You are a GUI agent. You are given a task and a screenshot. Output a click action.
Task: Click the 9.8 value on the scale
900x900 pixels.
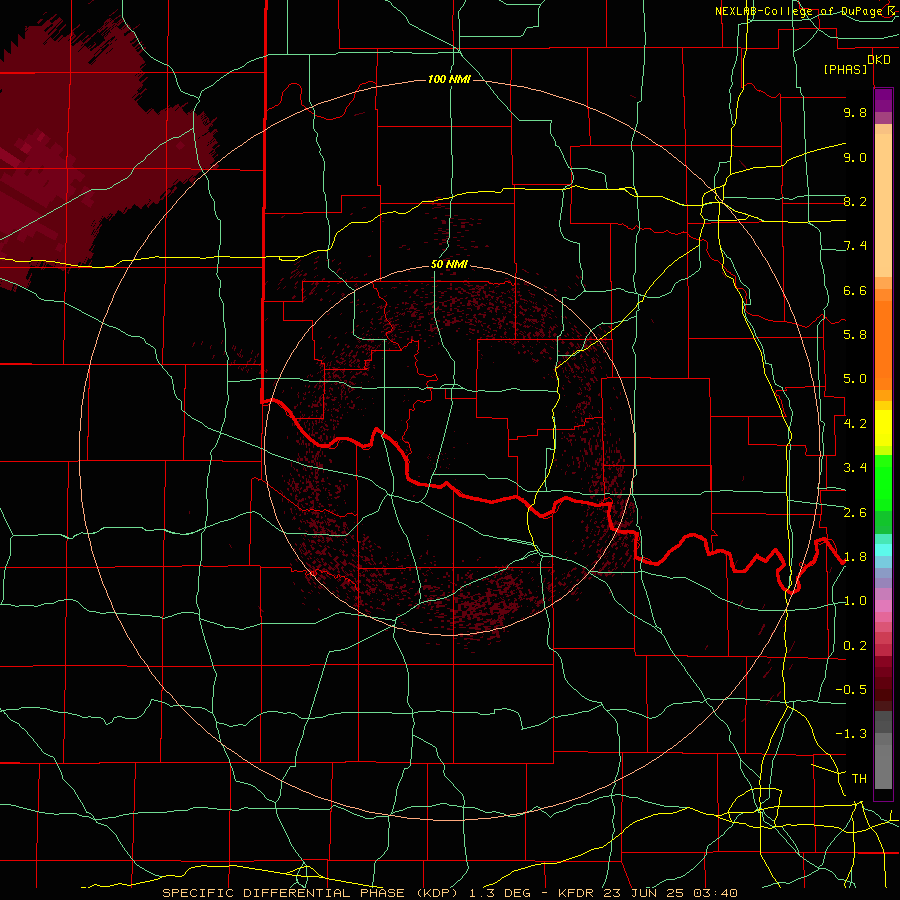point(855,112)
